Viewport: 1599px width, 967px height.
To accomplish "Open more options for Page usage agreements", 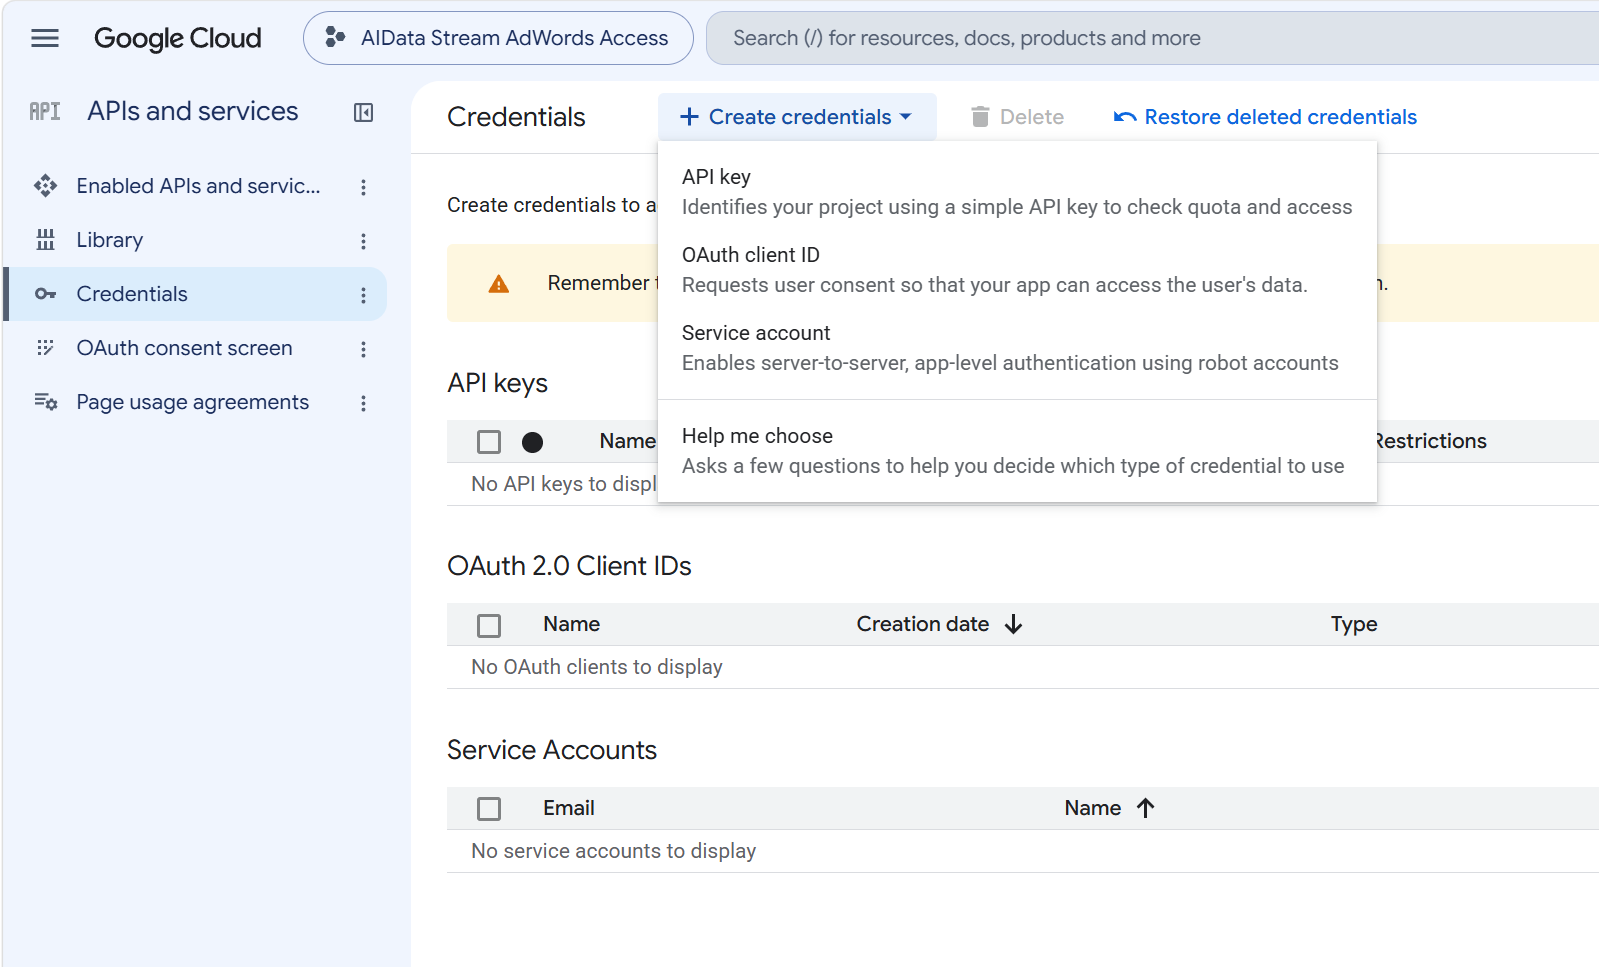I will tap(363, 403).
